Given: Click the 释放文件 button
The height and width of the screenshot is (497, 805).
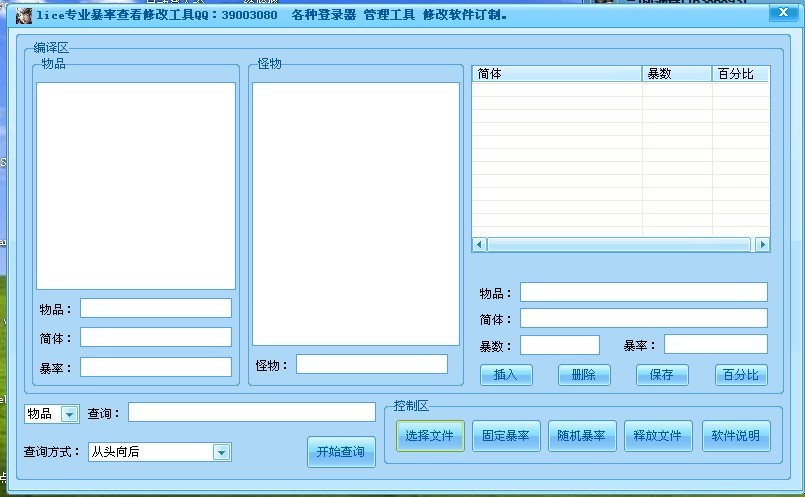Looking at the screenshot, I should 658,436.
